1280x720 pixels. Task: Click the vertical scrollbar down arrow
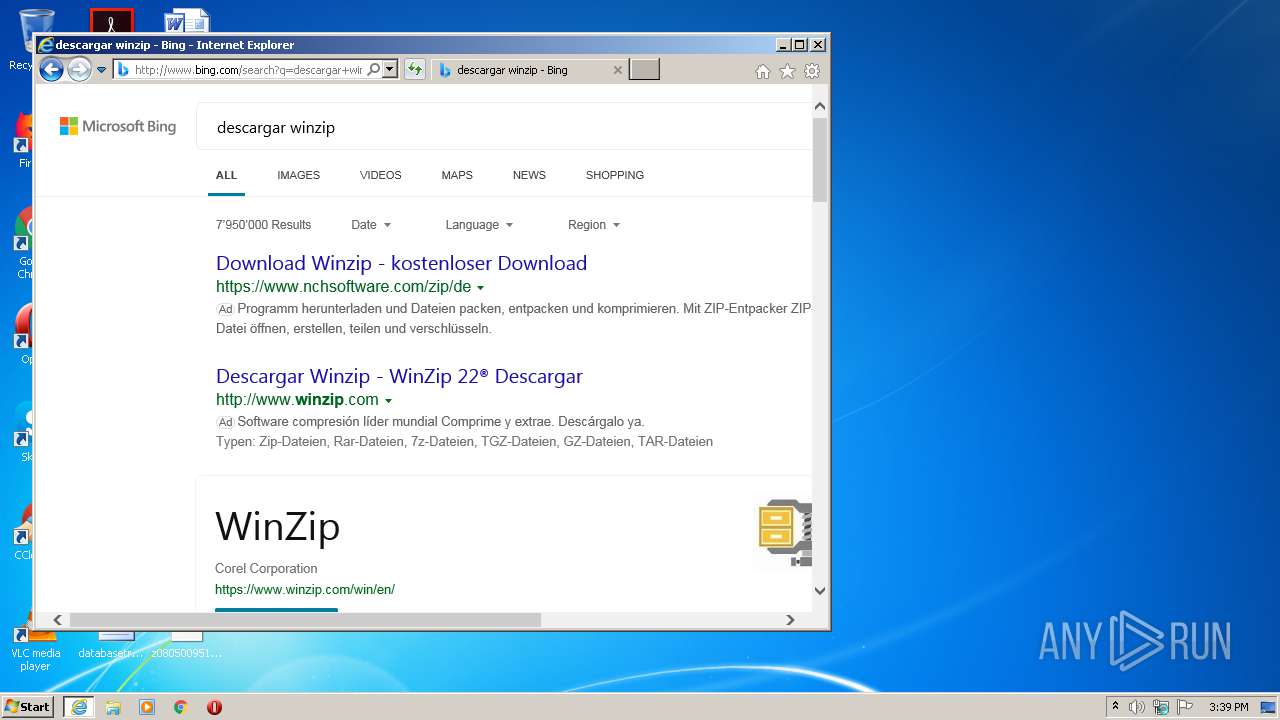coord(820,590)
